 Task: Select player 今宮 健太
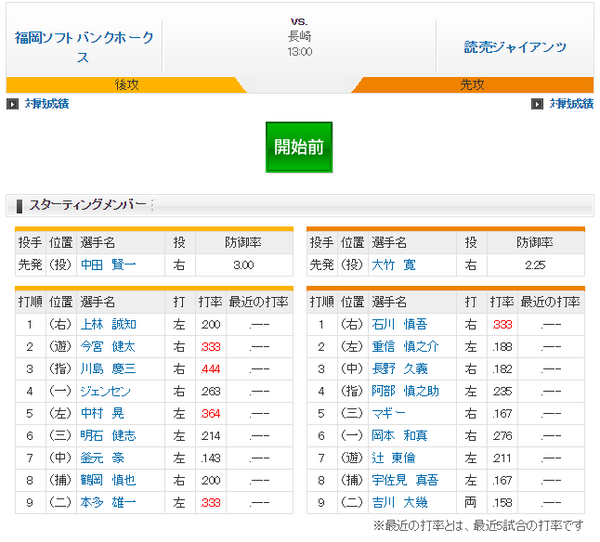click(108, 347)
